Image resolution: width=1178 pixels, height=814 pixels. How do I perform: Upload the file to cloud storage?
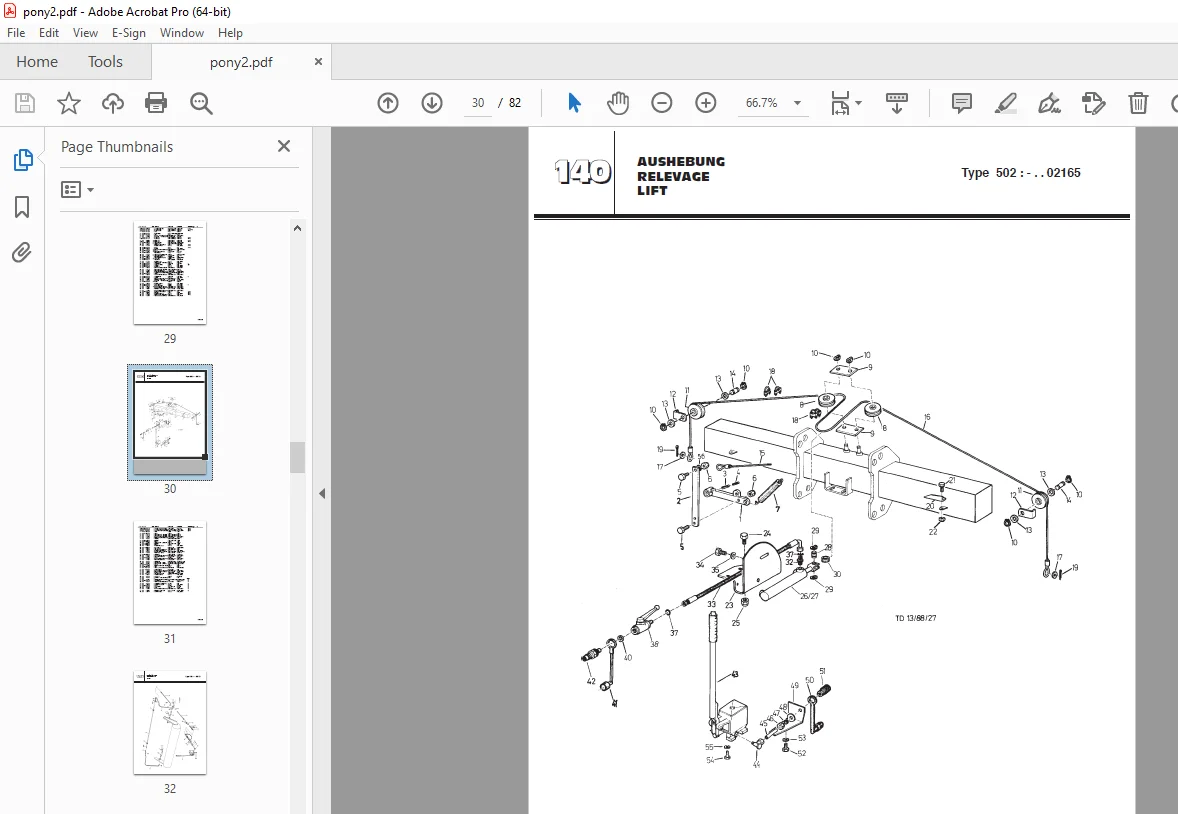click(113, 103)
